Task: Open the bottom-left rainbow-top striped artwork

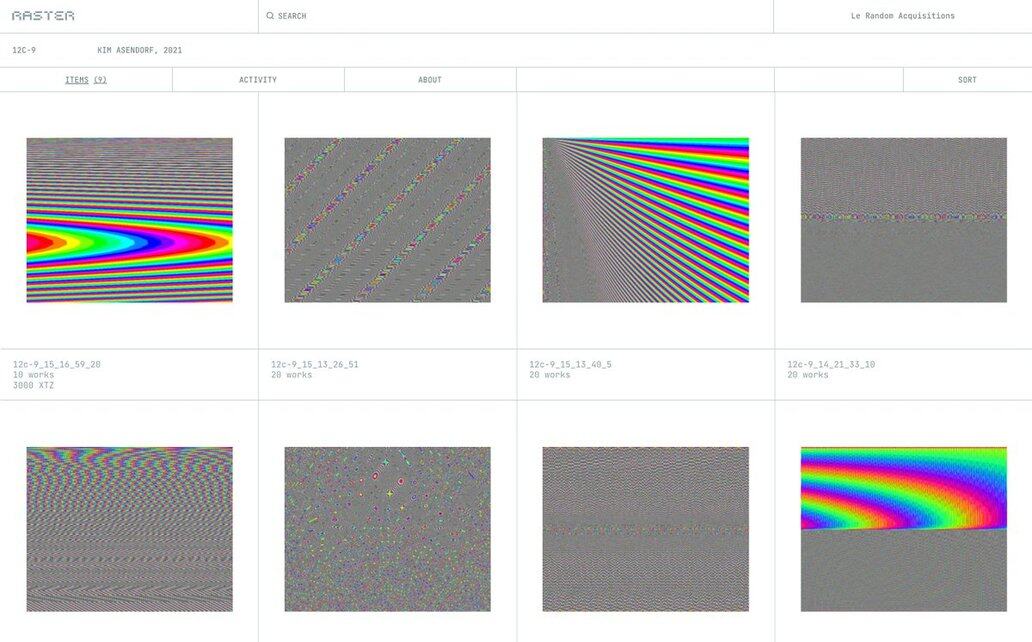Action: [129, 529]
